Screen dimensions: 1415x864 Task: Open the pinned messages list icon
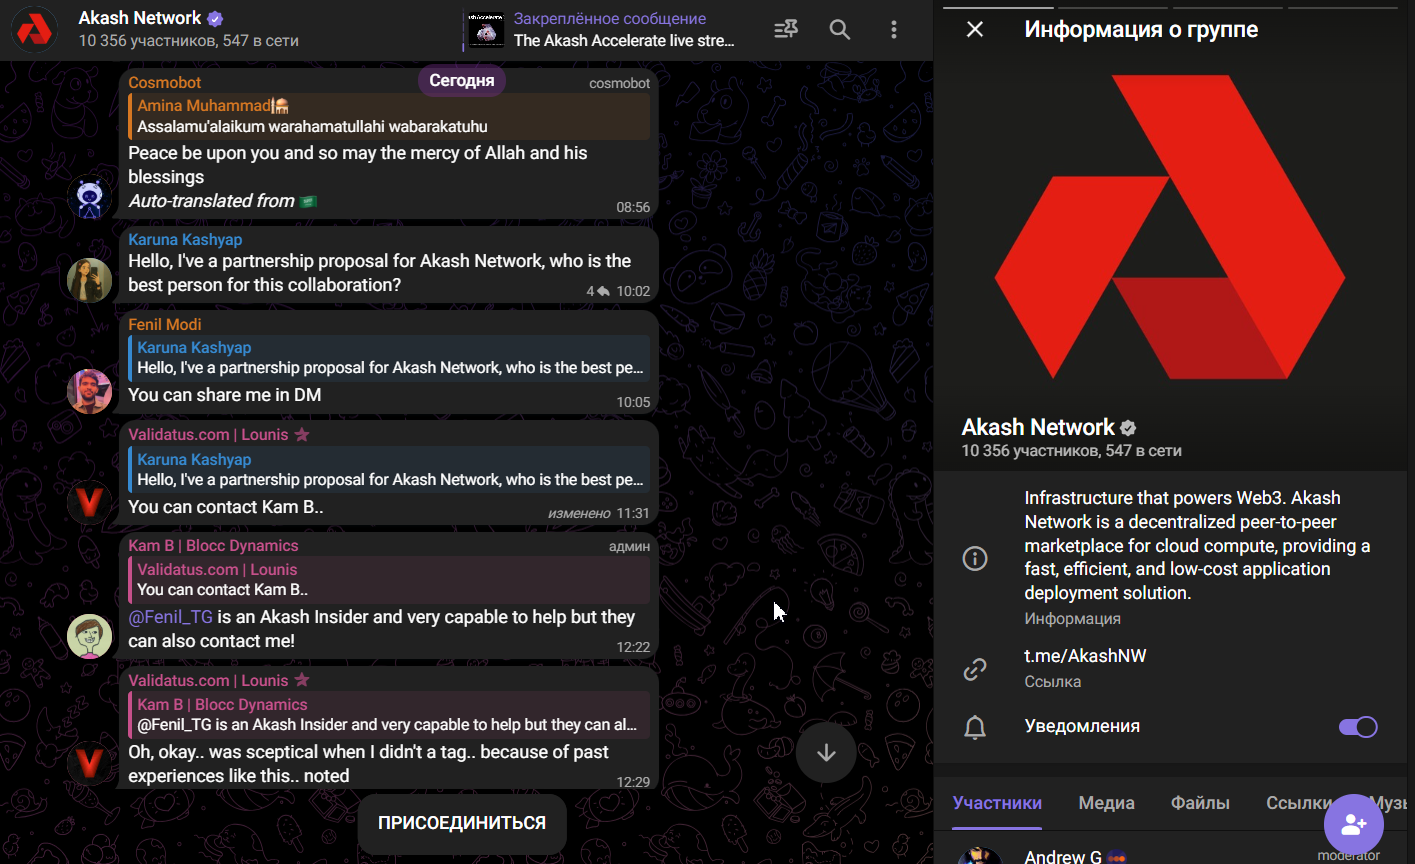click(786, 30)
